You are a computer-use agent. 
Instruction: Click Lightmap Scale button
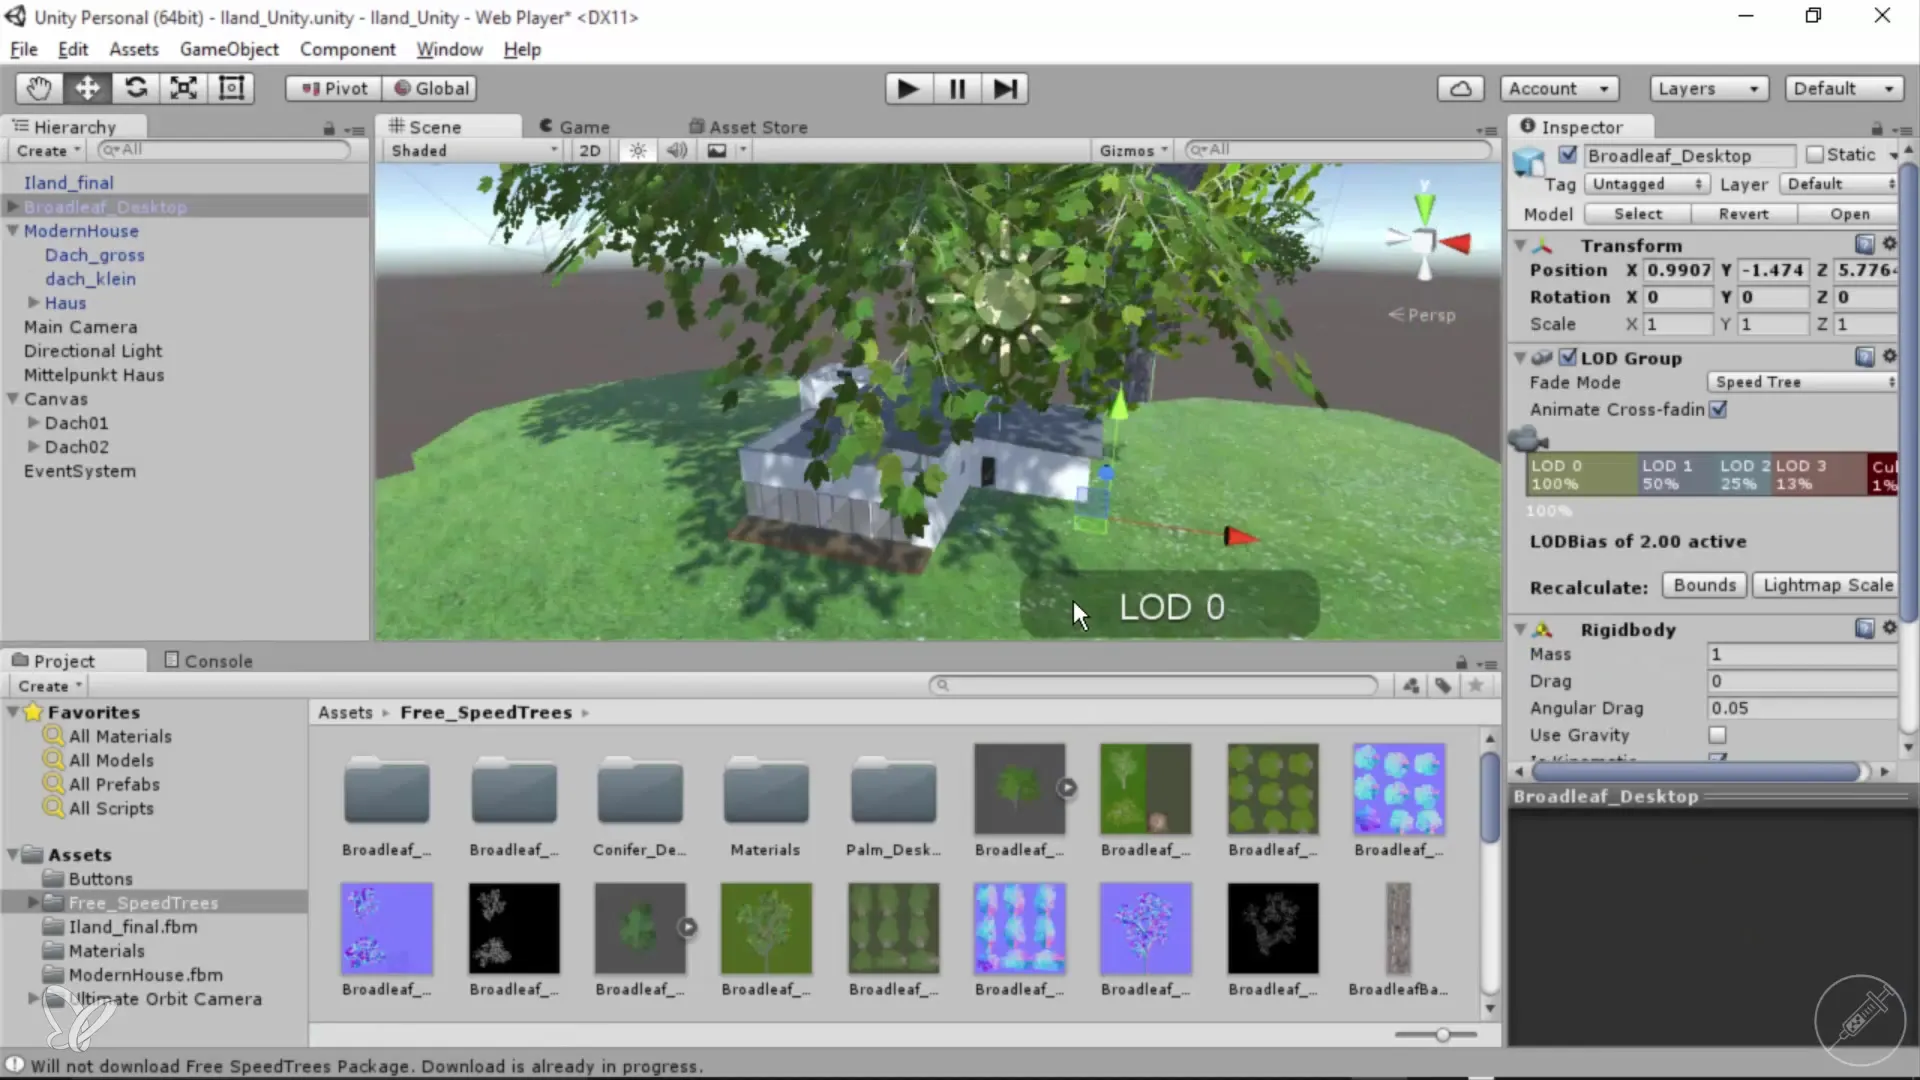point(1827,585)
